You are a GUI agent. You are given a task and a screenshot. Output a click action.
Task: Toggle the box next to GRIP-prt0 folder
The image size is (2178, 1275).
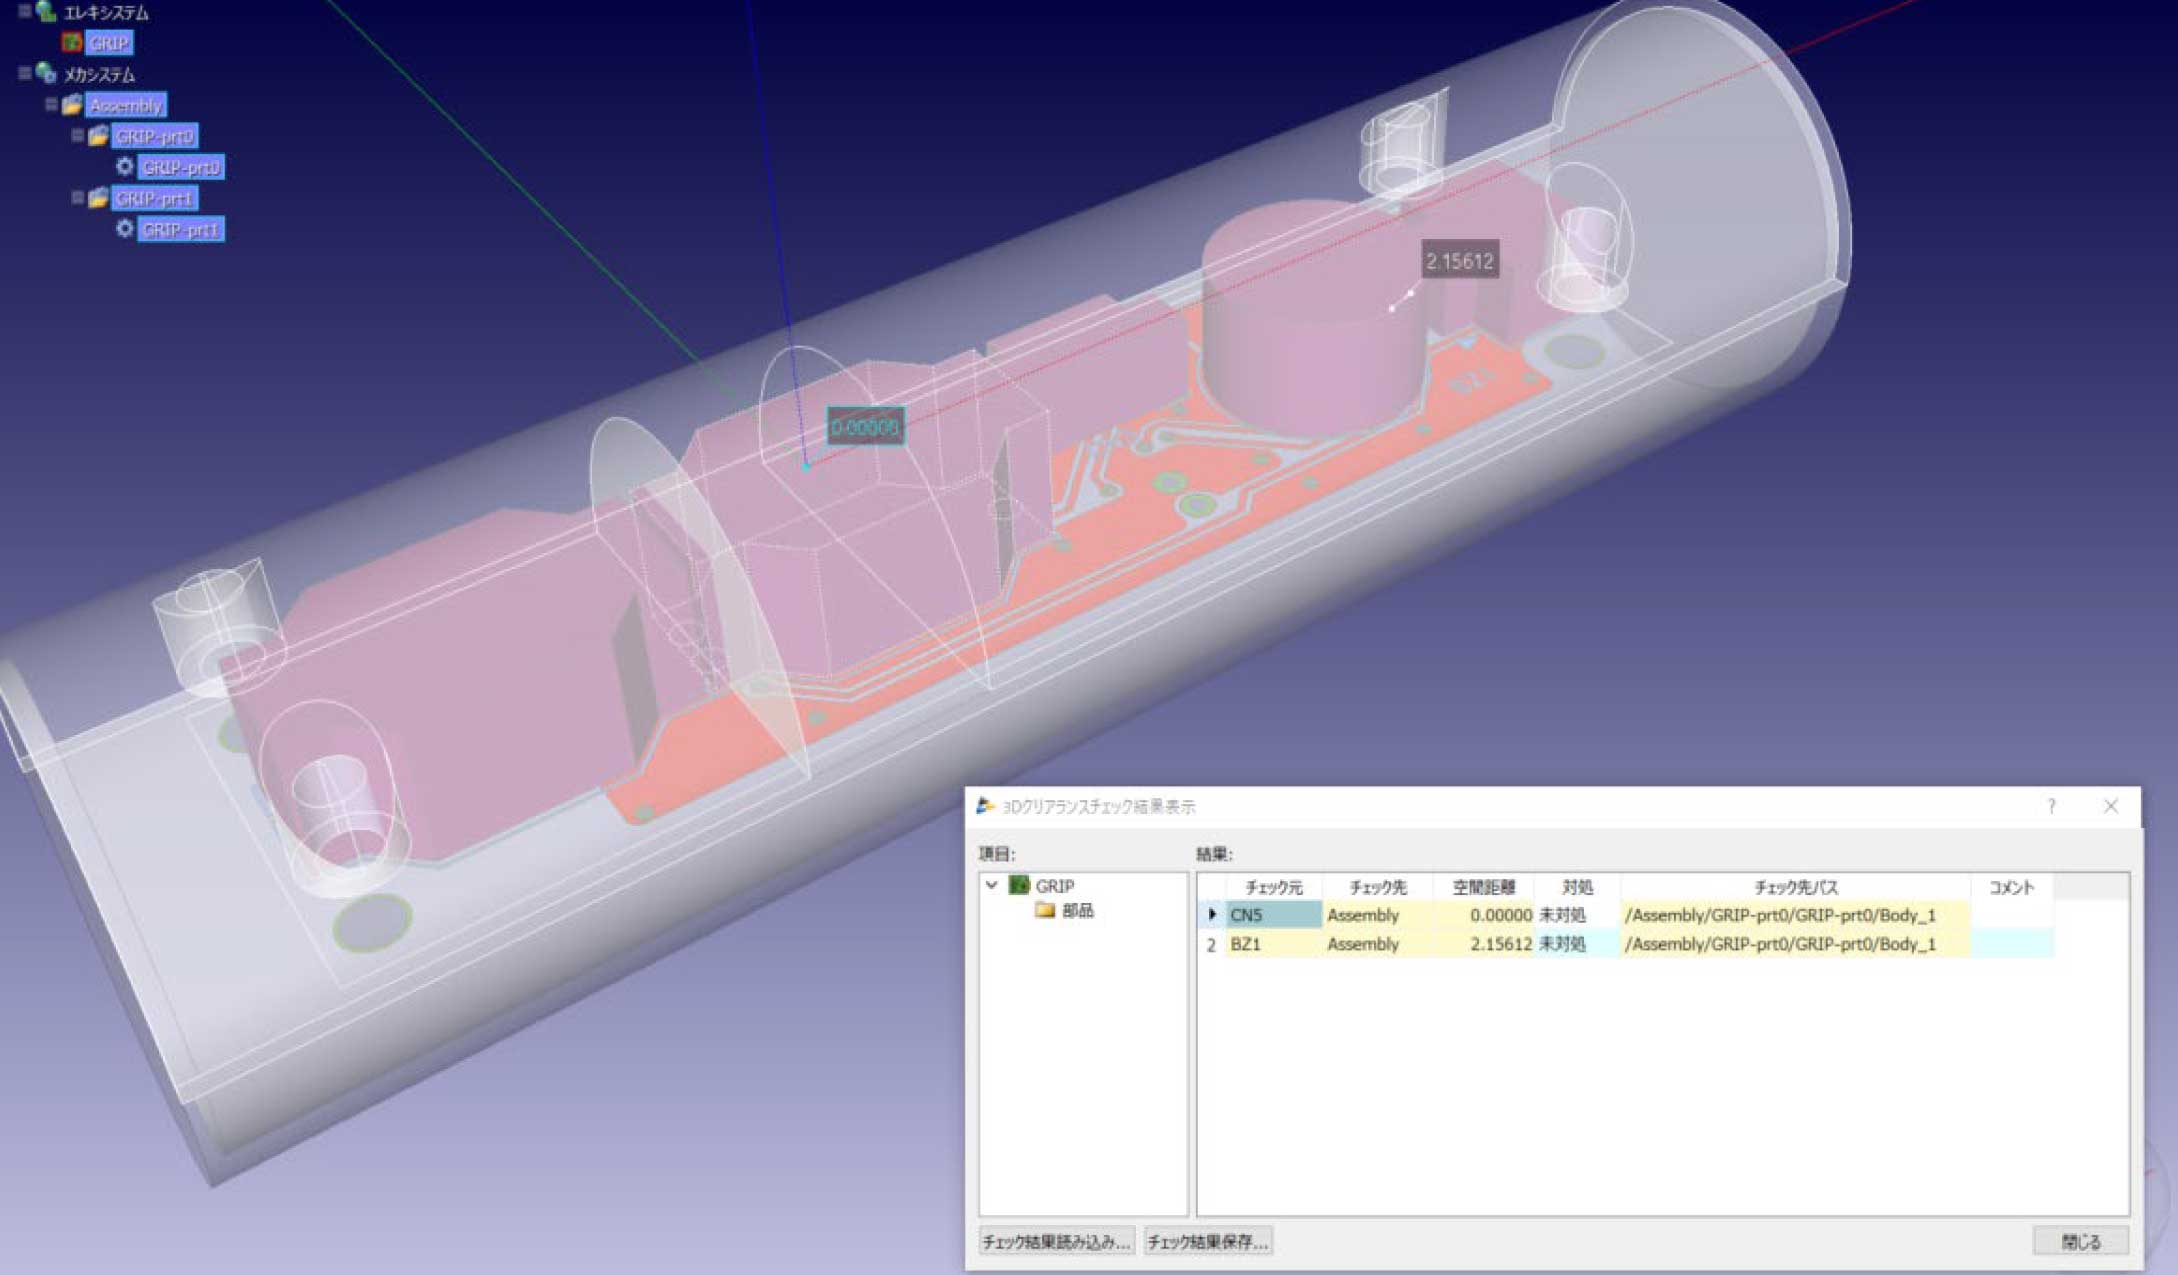[76, 136]
